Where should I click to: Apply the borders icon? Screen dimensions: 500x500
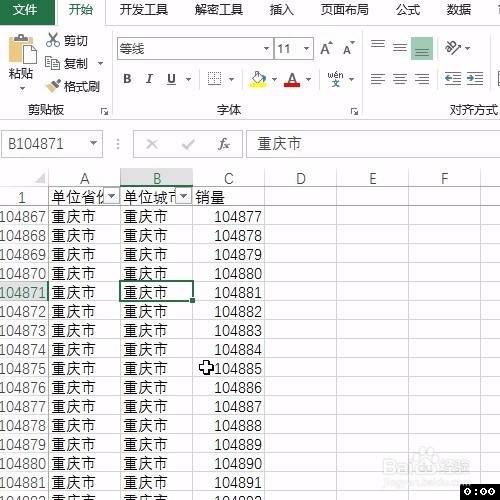[214, 79]
